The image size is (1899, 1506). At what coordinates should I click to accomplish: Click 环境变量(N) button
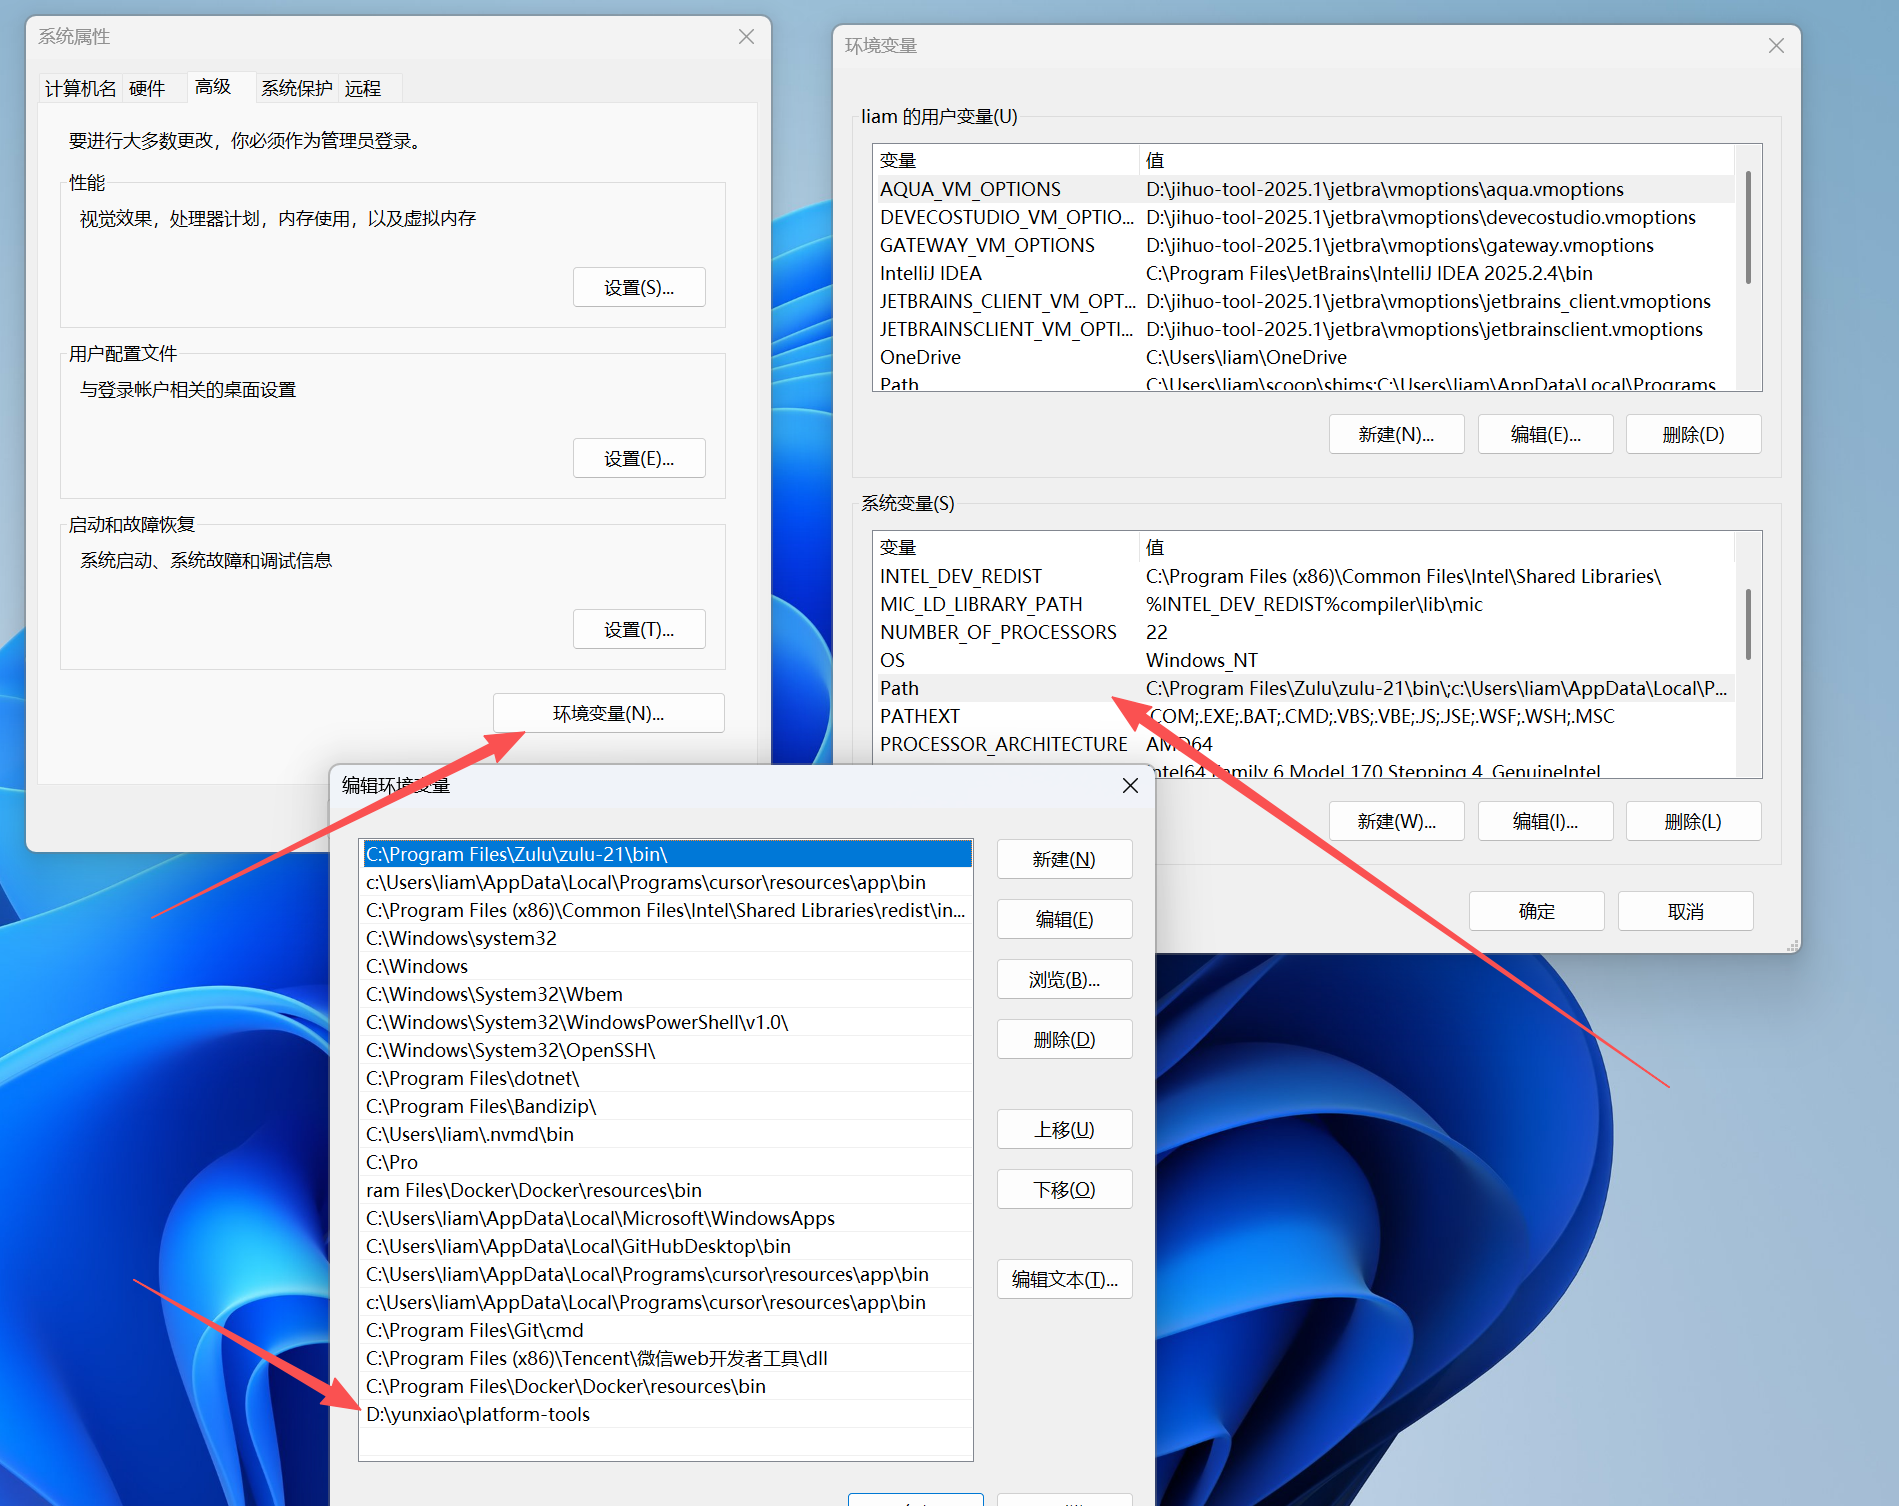point(608,713)
